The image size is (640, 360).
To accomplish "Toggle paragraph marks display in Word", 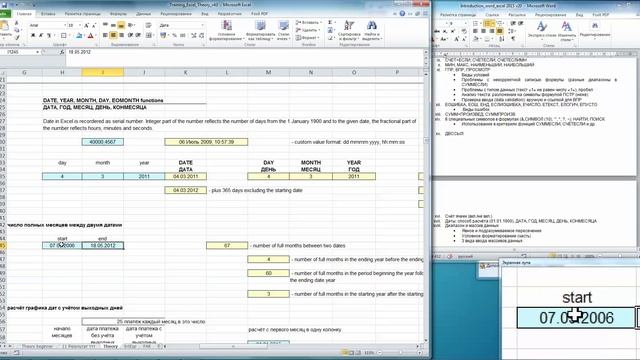I will [513, 38].
